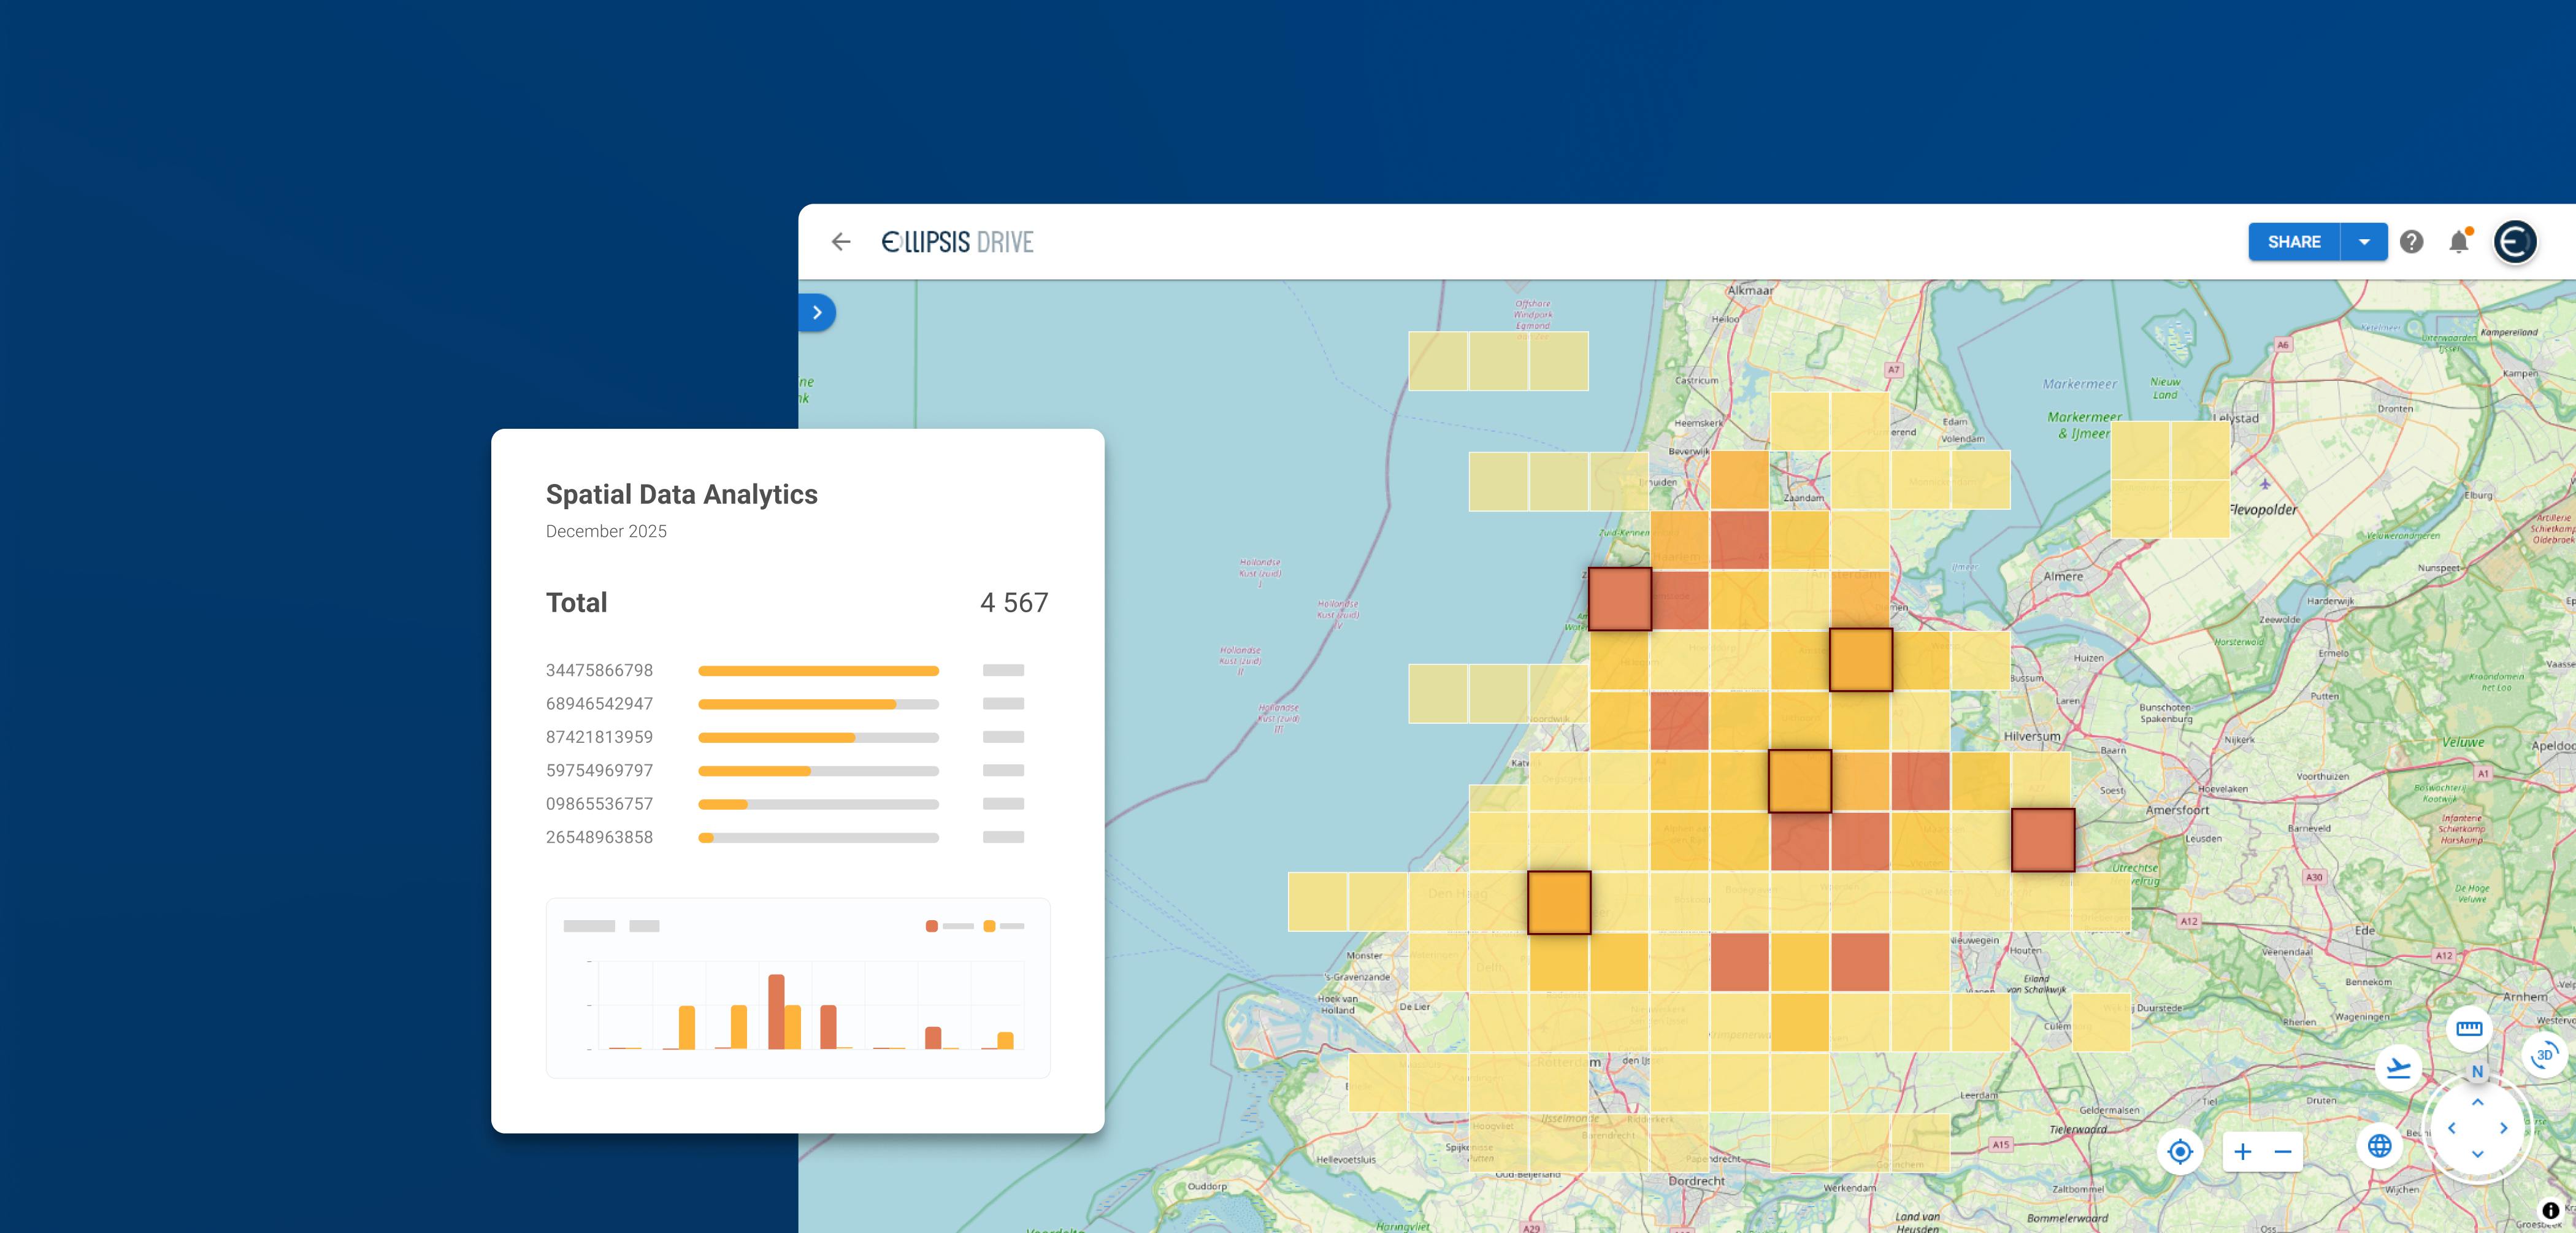Open map attribution info icon
This screenshot has height=1233, width=2576.
click(x=2551, y=1210)
